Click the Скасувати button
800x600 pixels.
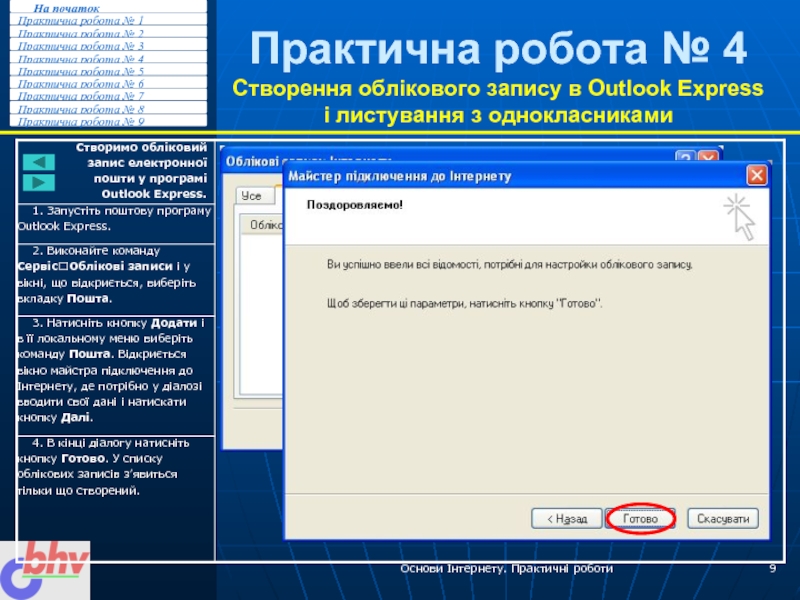coord(723,519)
